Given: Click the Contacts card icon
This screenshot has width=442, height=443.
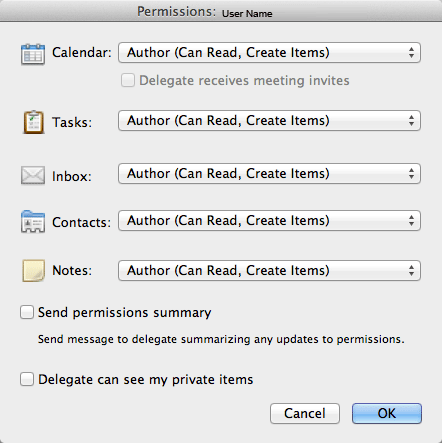Looking at the screenshot, I should pos(33,222).
